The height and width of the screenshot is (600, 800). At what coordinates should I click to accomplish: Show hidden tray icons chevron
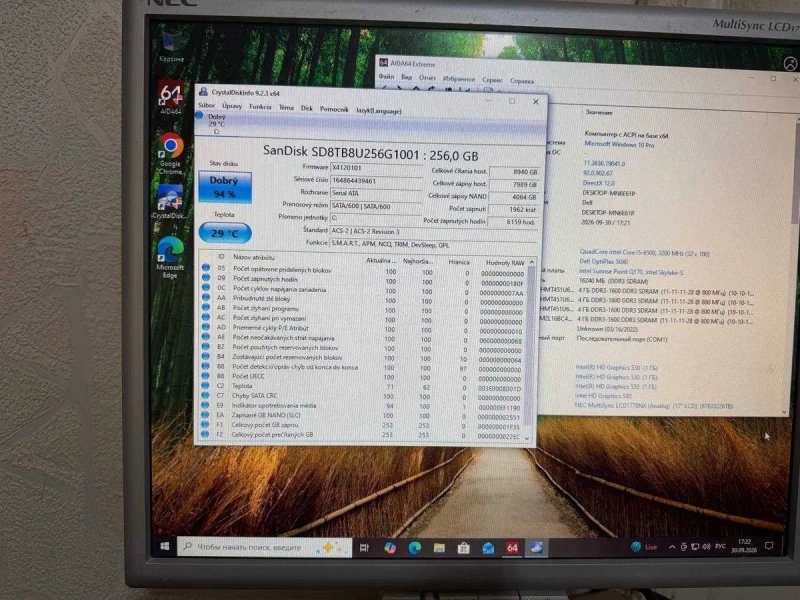pyautogui.click(x=672, y=547)
